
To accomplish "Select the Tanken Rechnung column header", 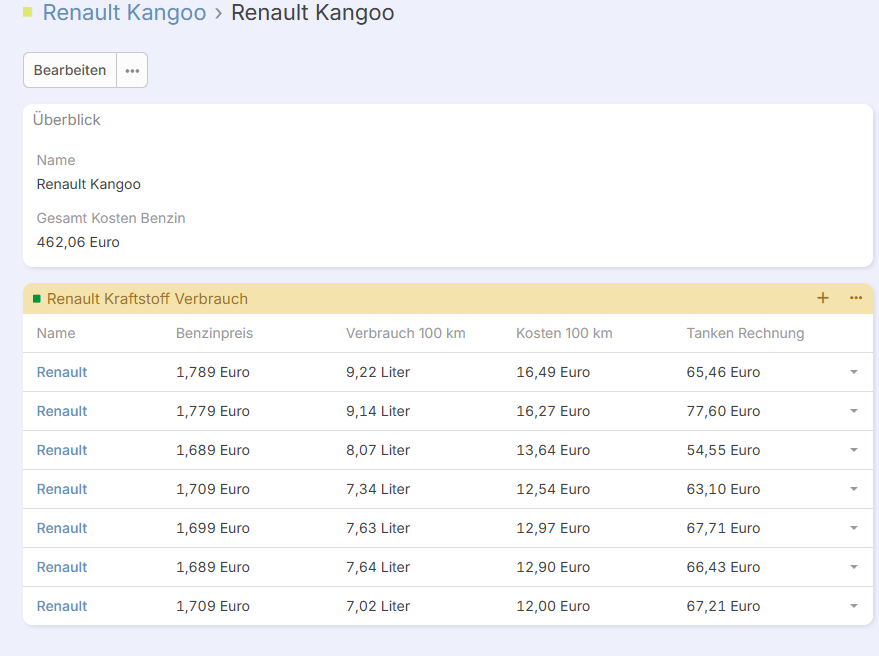I will click(745, 333).
